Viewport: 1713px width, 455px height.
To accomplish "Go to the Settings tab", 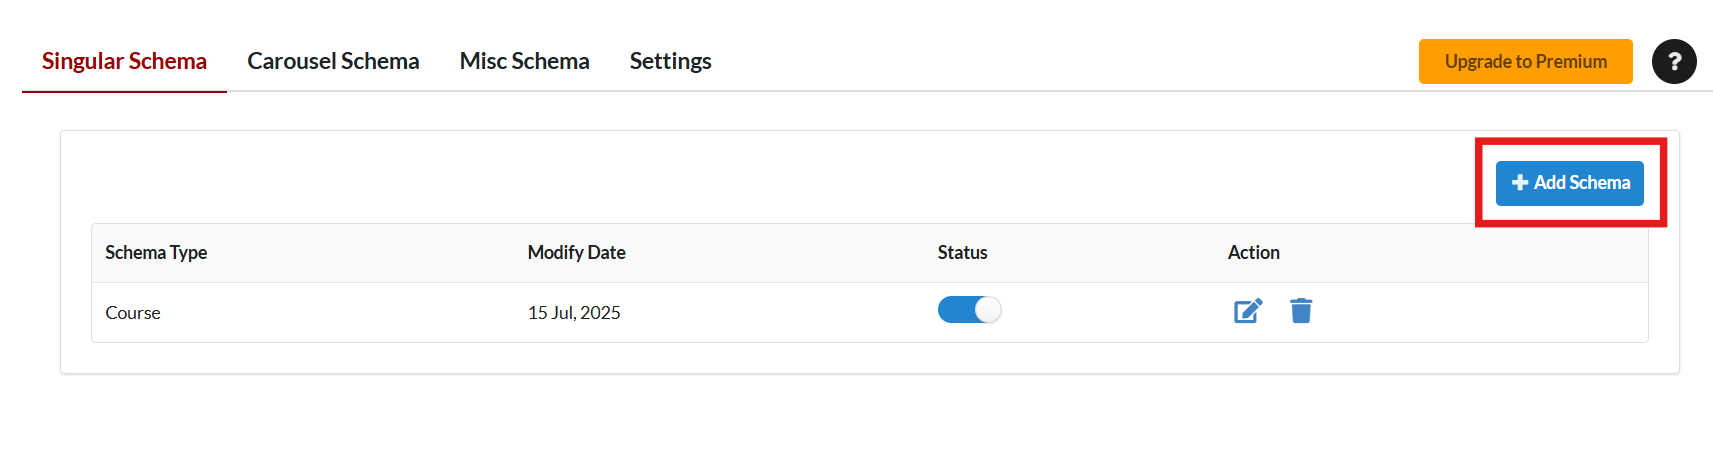I will (x=670, y=61).
